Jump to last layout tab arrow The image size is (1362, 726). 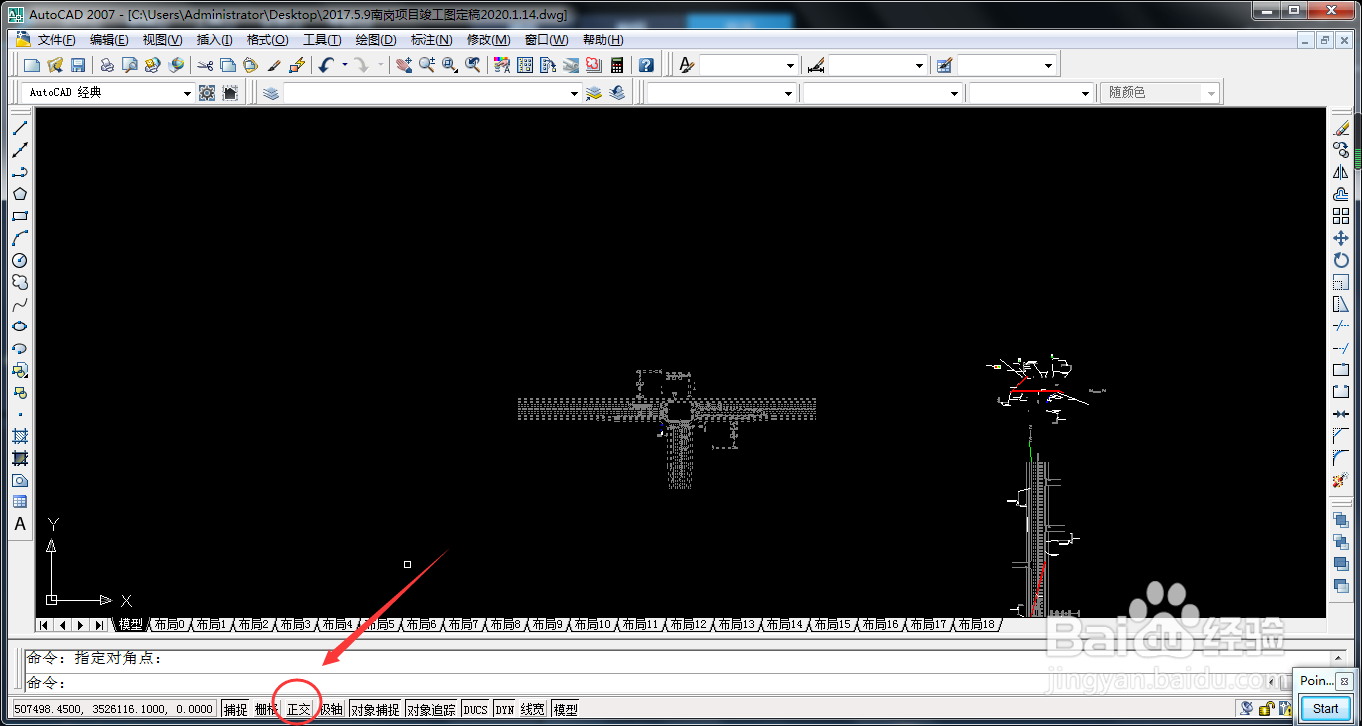99,625
